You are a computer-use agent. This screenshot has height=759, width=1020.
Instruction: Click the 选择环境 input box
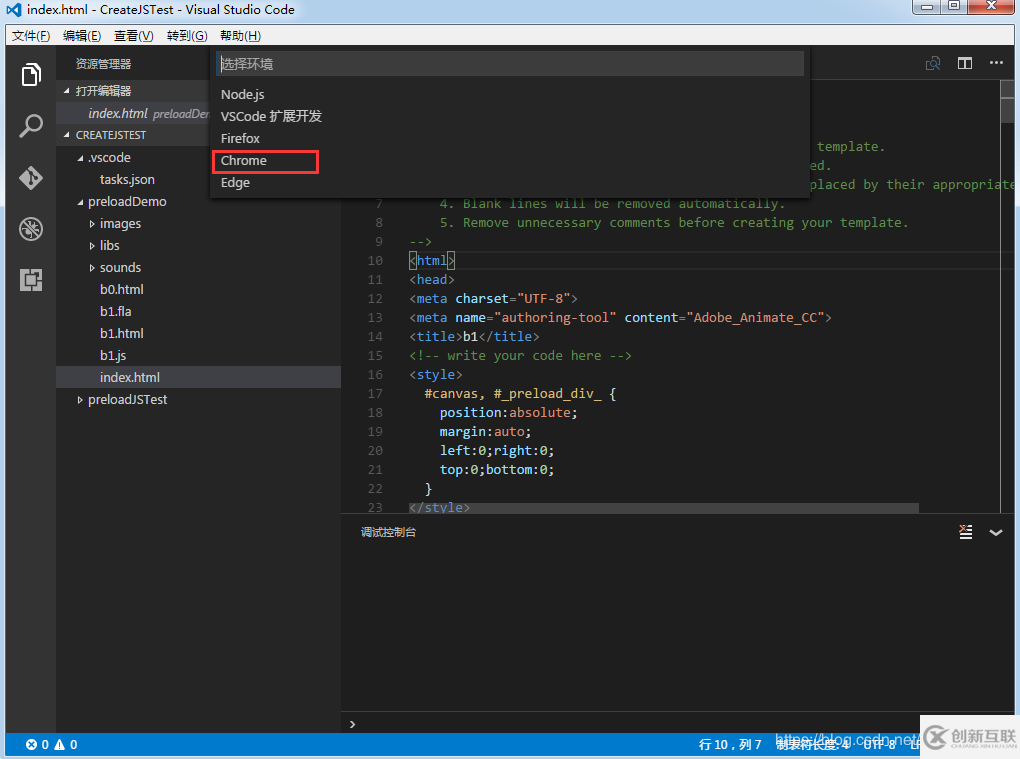510,64
